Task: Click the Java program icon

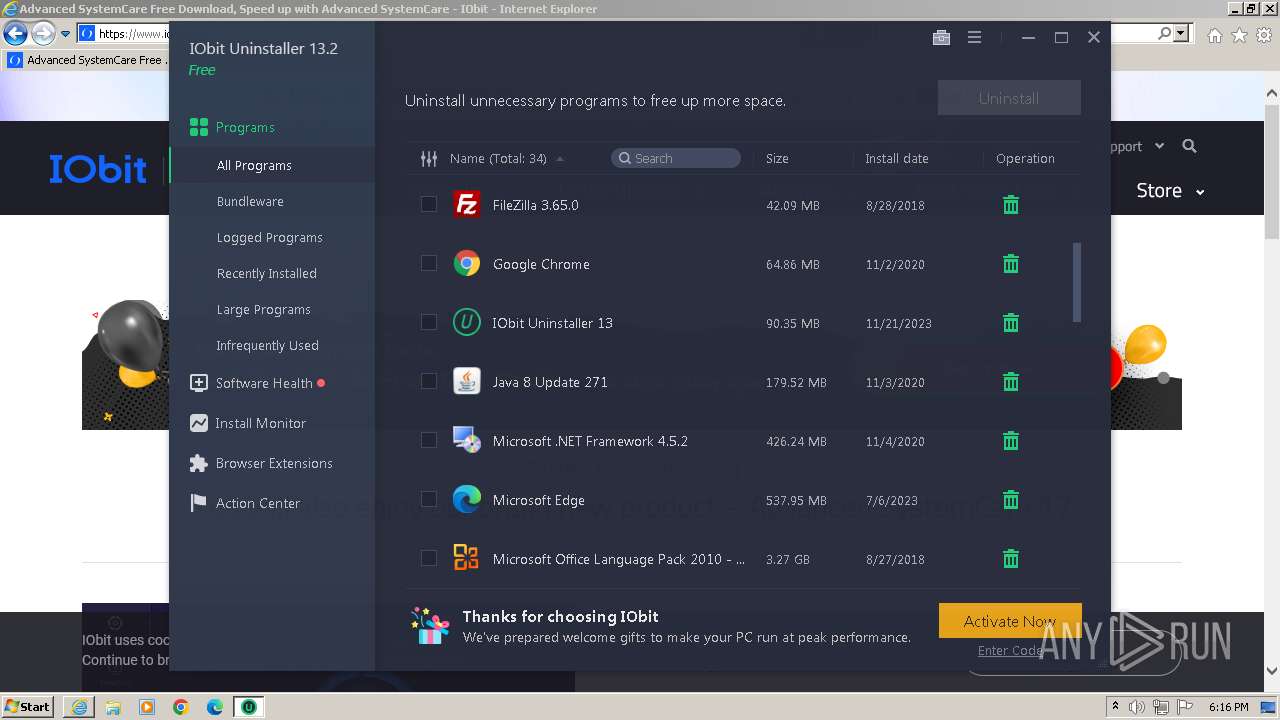Action: point(466,382)
